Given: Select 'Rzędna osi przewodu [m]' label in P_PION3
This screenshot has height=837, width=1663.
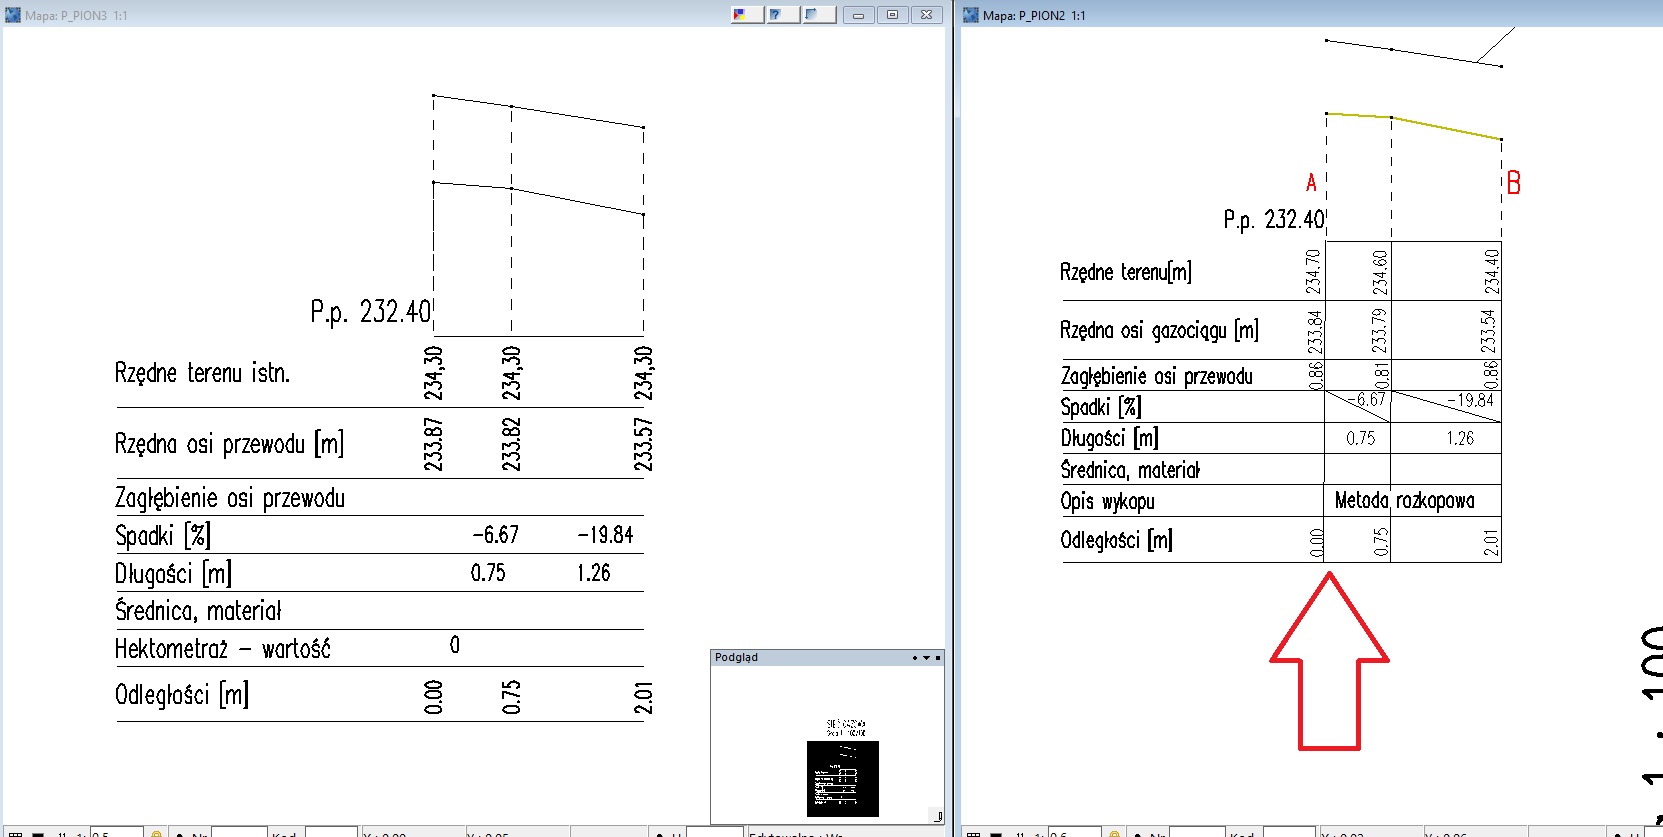Looking at the screenshot, I should click(229, 444).
